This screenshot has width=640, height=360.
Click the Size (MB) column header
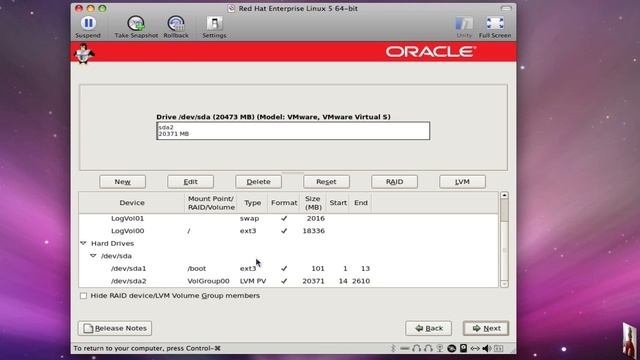tap(313, 203)
